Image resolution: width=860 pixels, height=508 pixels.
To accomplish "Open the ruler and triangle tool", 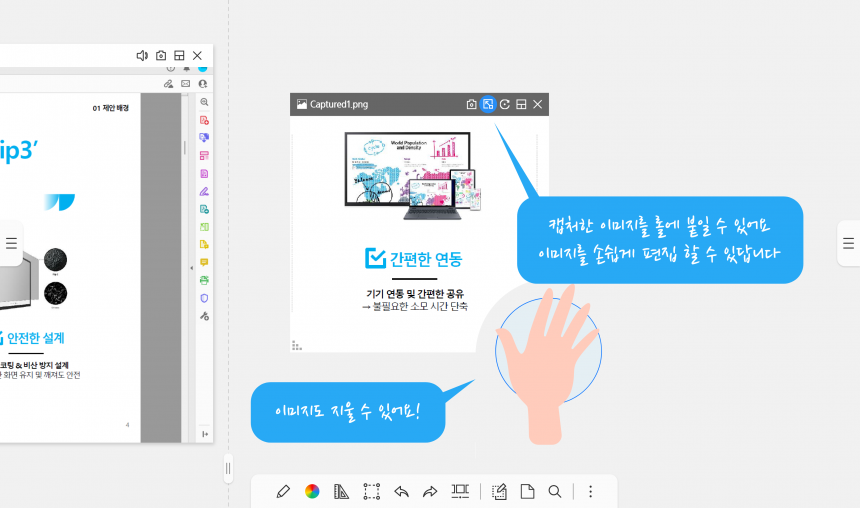I will 341,491.
